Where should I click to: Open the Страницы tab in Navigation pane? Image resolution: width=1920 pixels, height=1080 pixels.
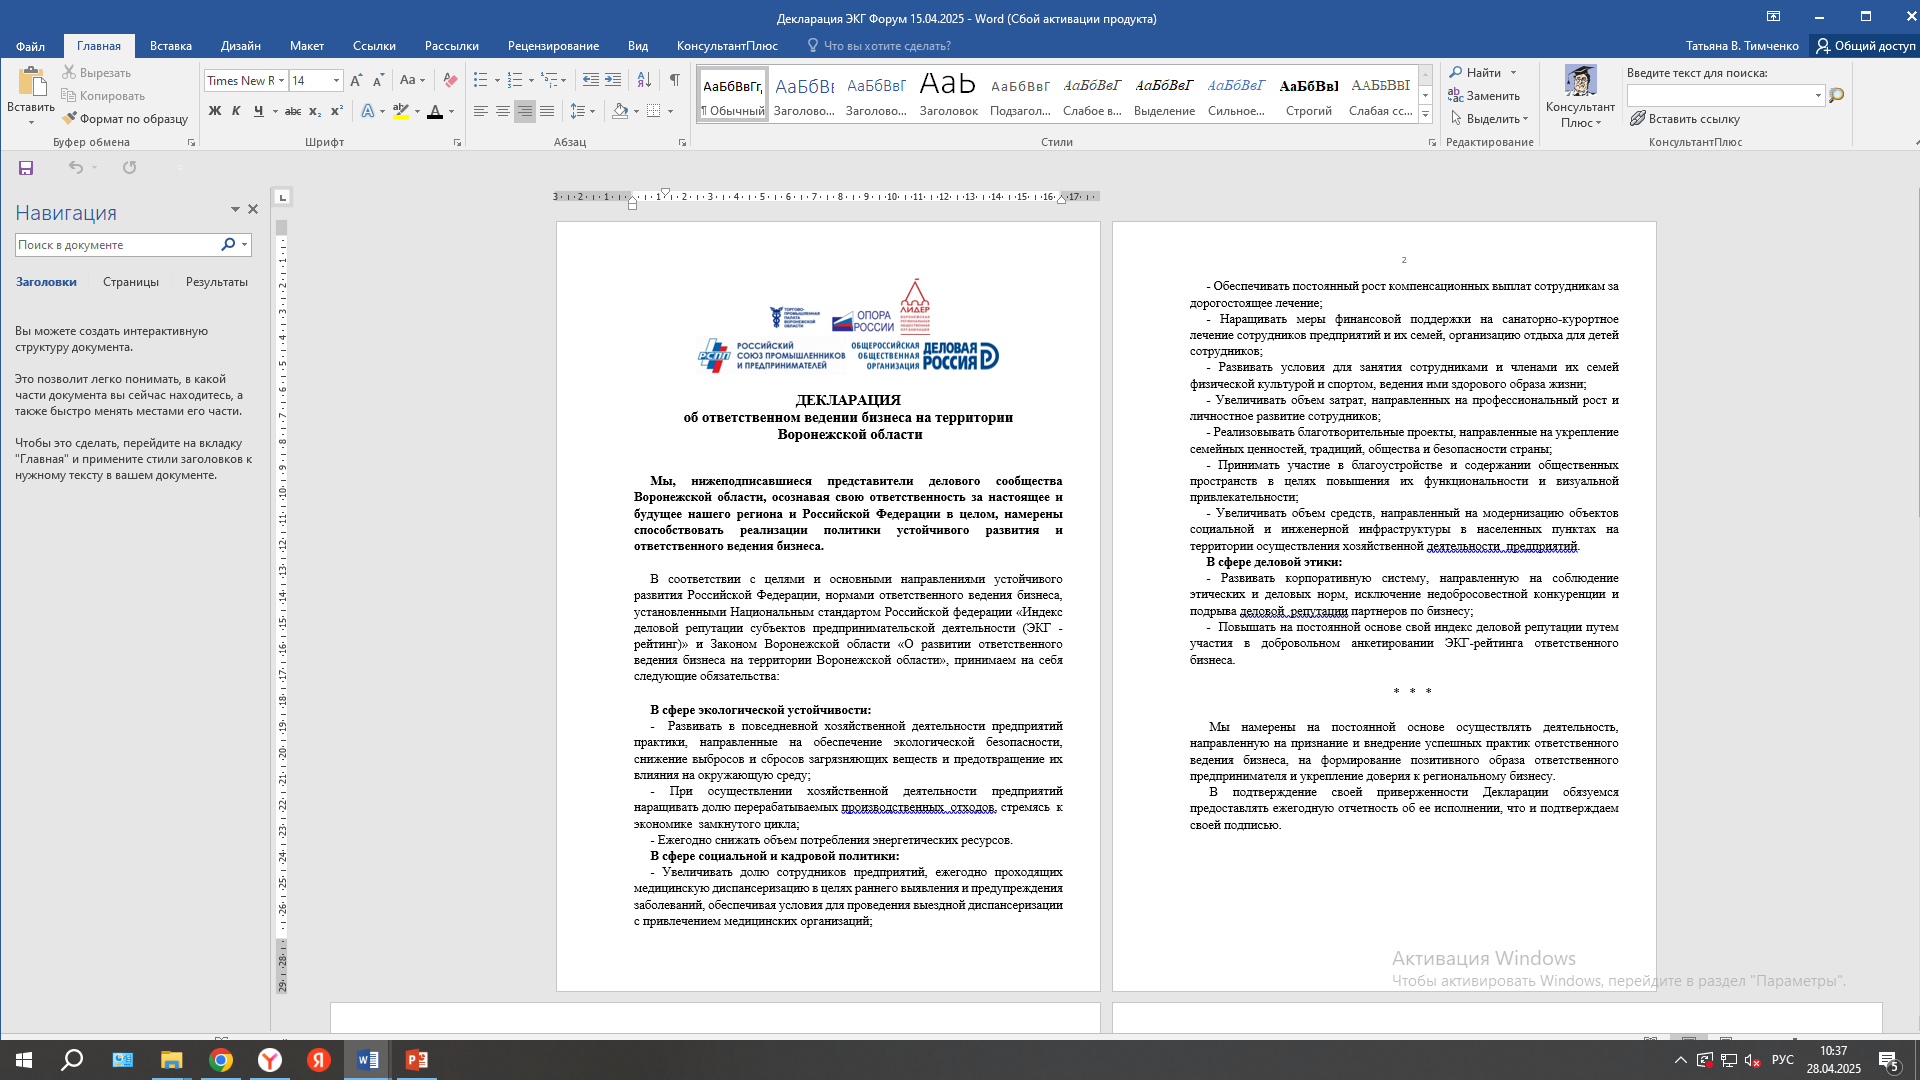tap(131, 282)
